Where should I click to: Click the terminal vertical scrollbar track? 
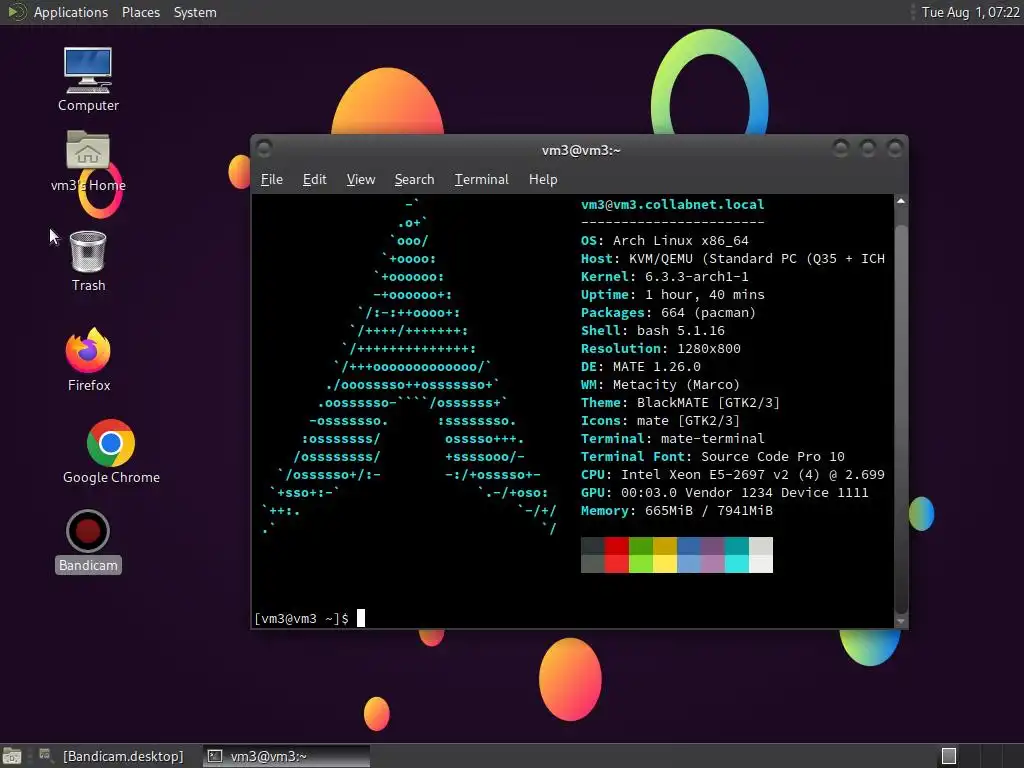pyautogui.click(x=901, y=411)
